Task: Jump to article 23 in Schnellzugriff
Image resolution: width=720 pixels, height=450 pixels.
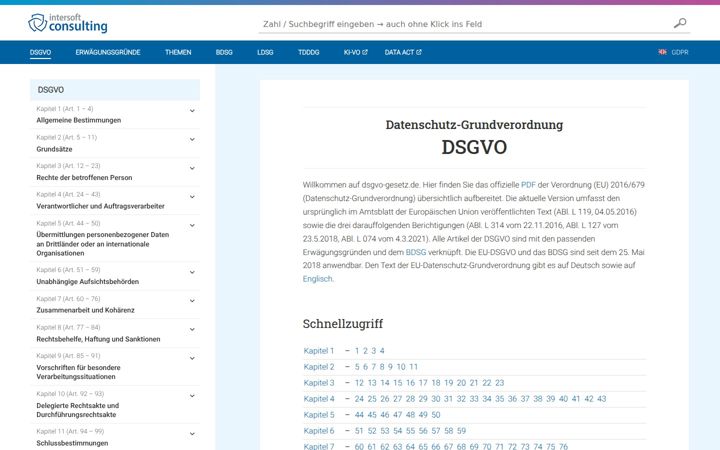Action: point(500,383)
